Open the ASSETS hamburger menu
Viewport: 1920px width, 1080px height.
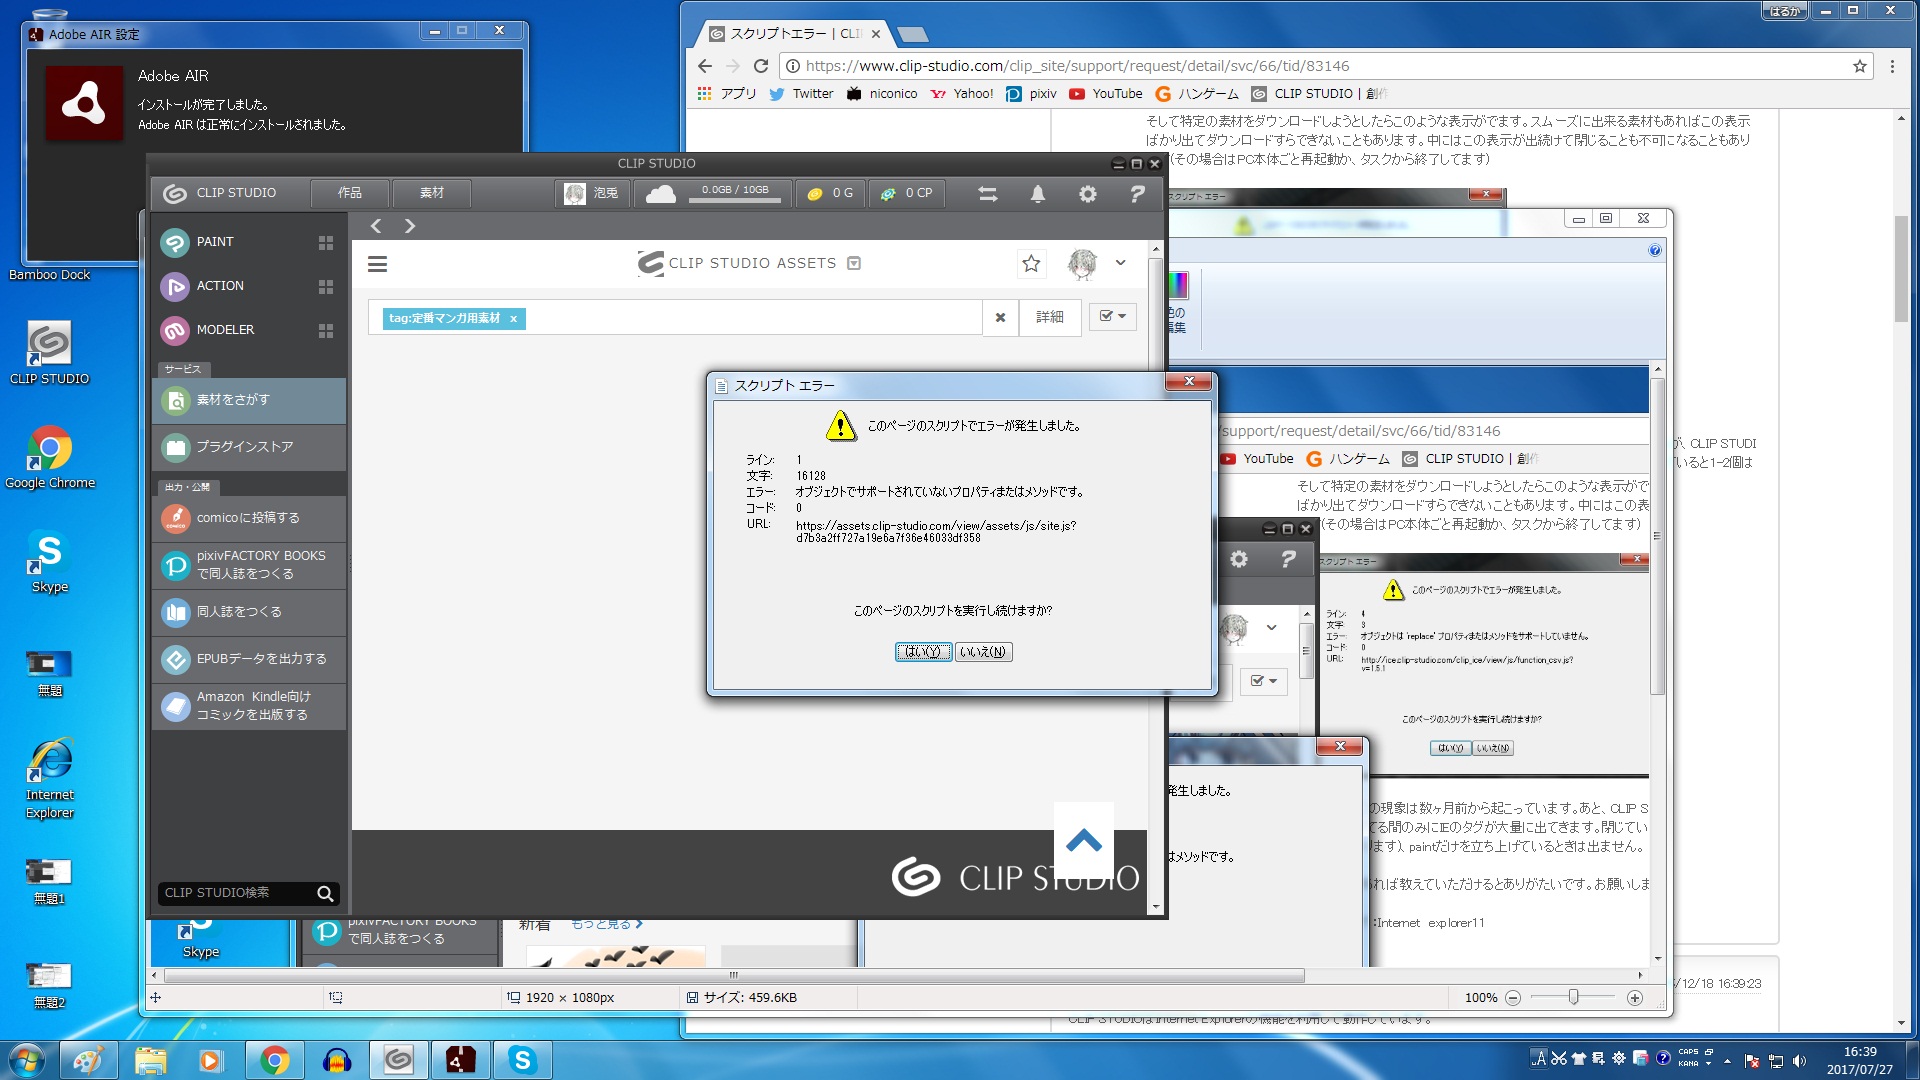377,264
